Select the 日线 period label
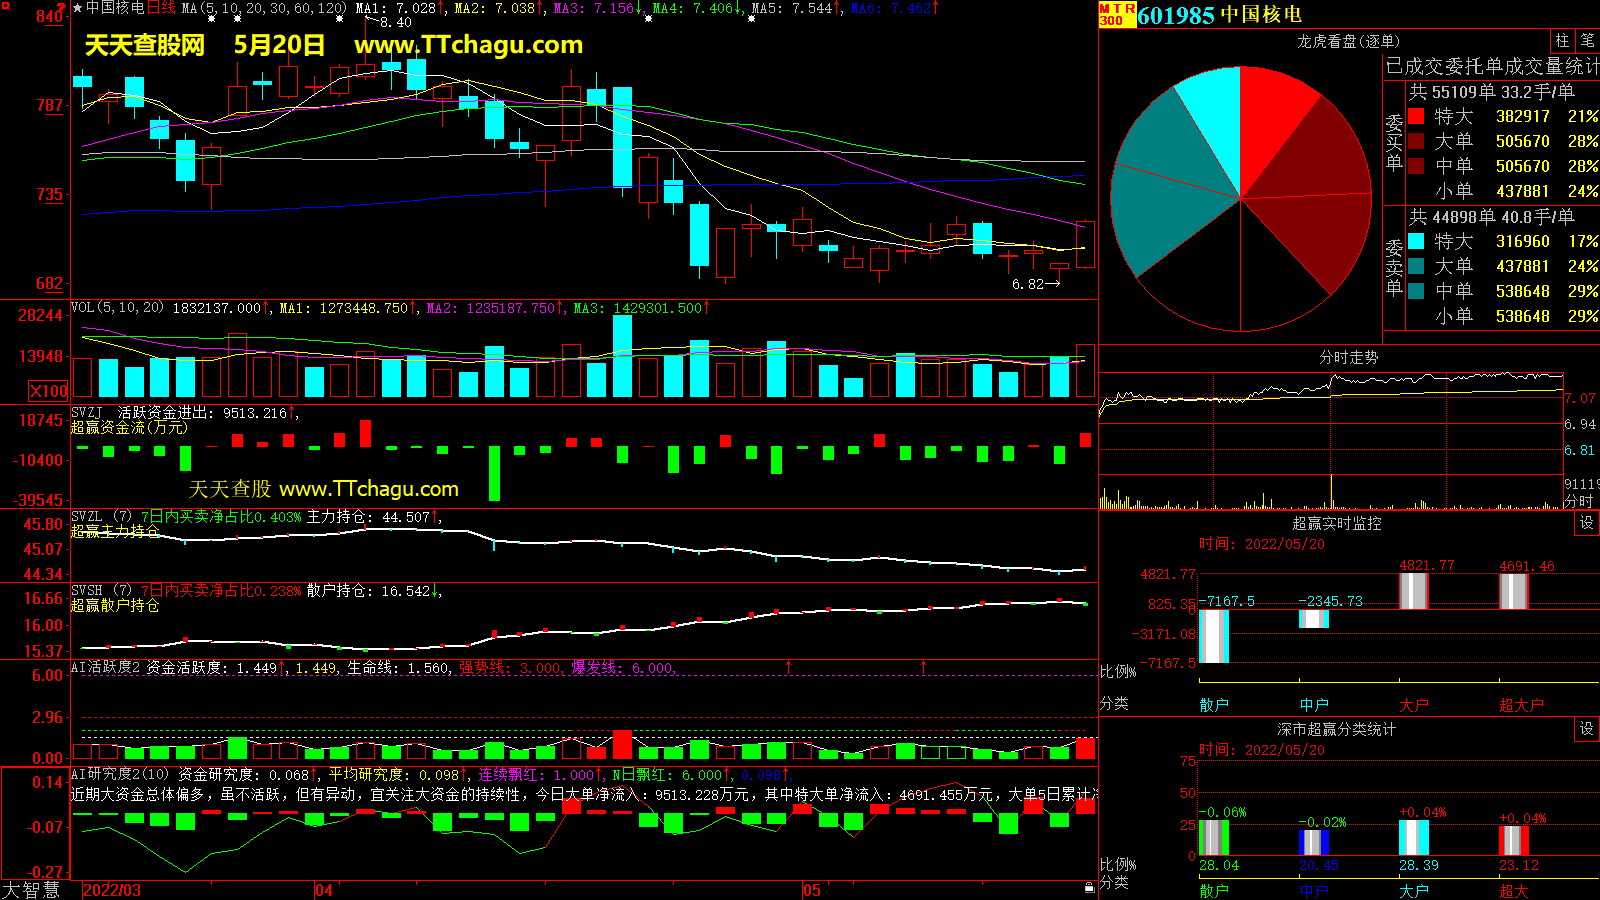1600x900 pixels. [161, 8]
